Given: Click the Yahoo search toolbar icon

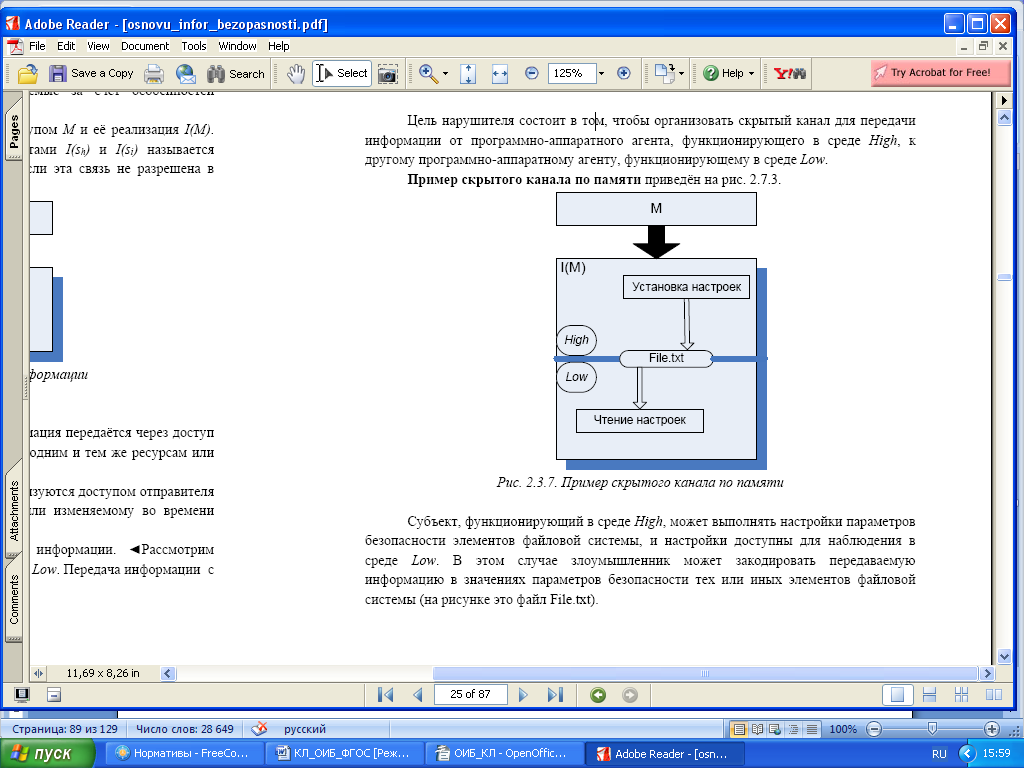Looking at the screenshot, I should (790, 73).
